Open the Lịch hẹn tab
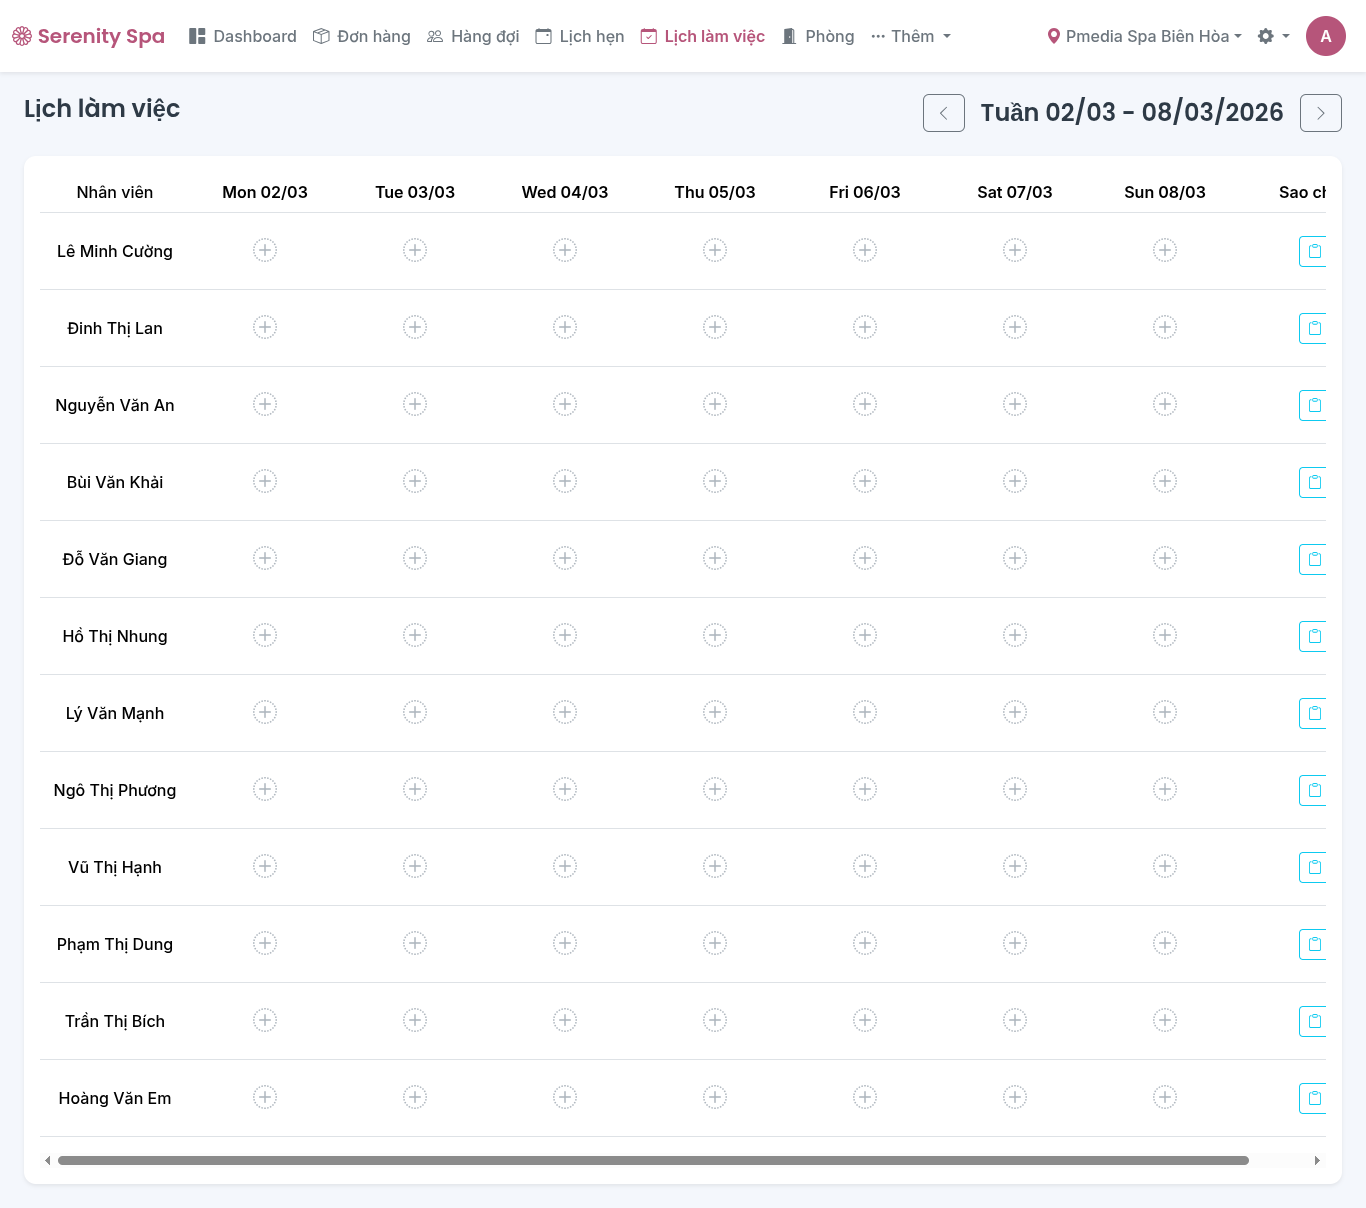This screenshot has width=1366, height=1208. [580, 36]
